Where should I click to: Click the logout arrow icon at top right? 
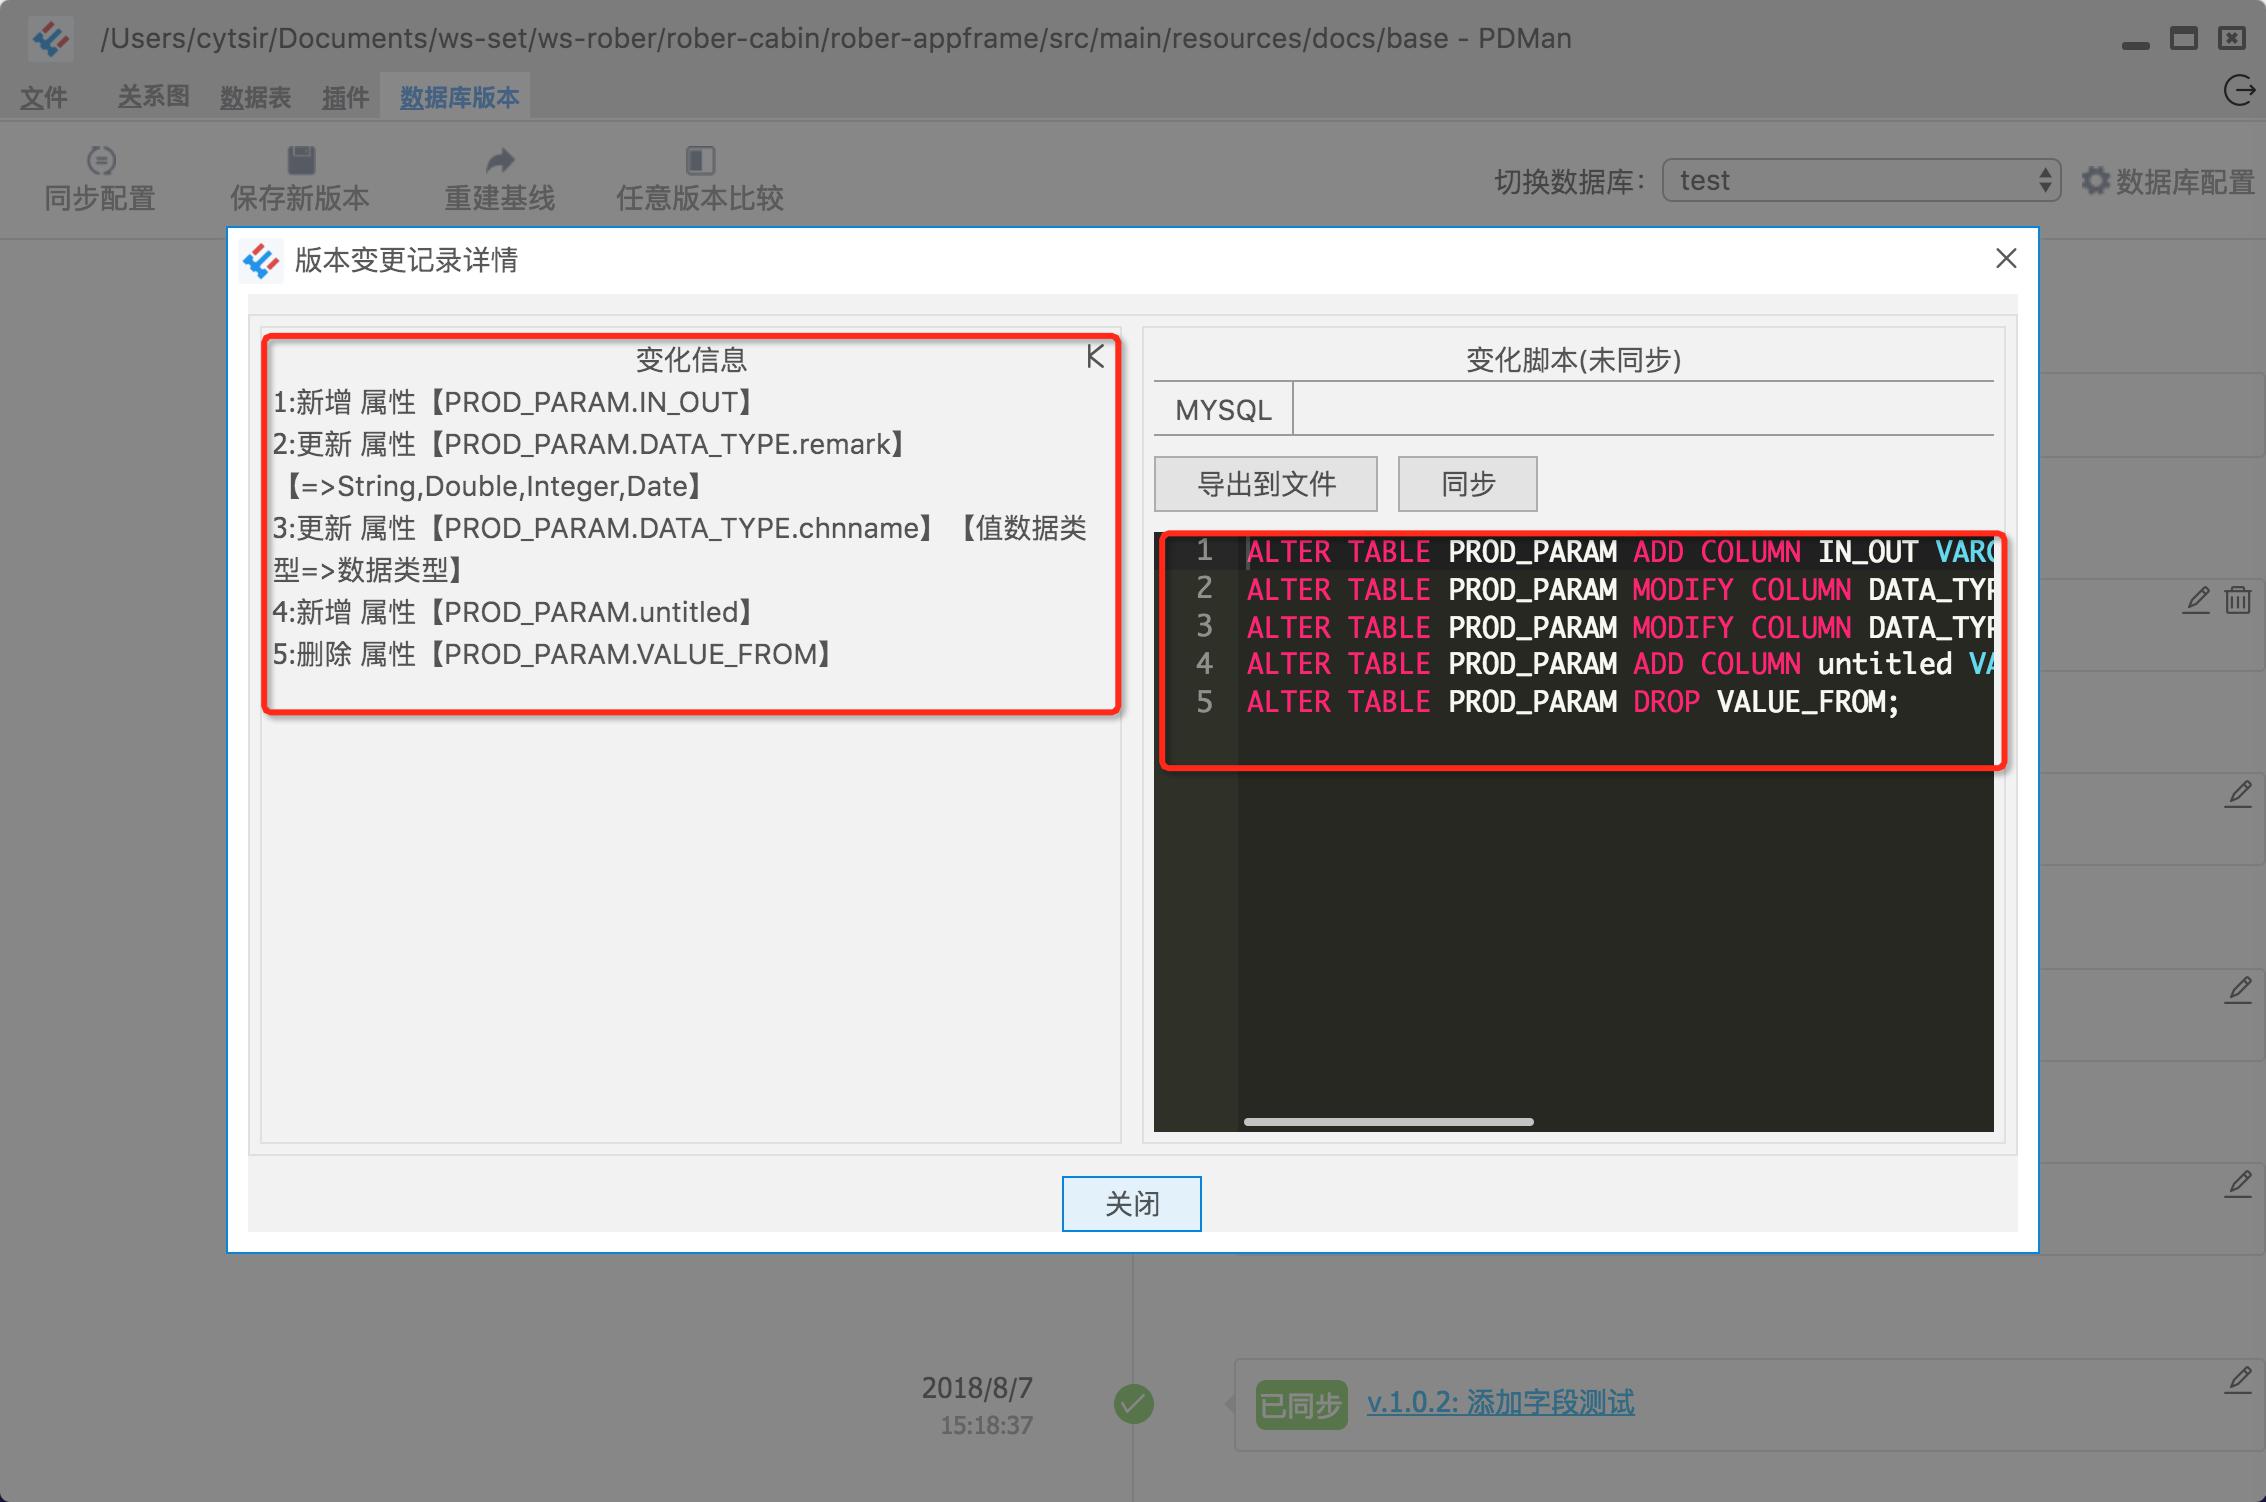point(2238,91)
